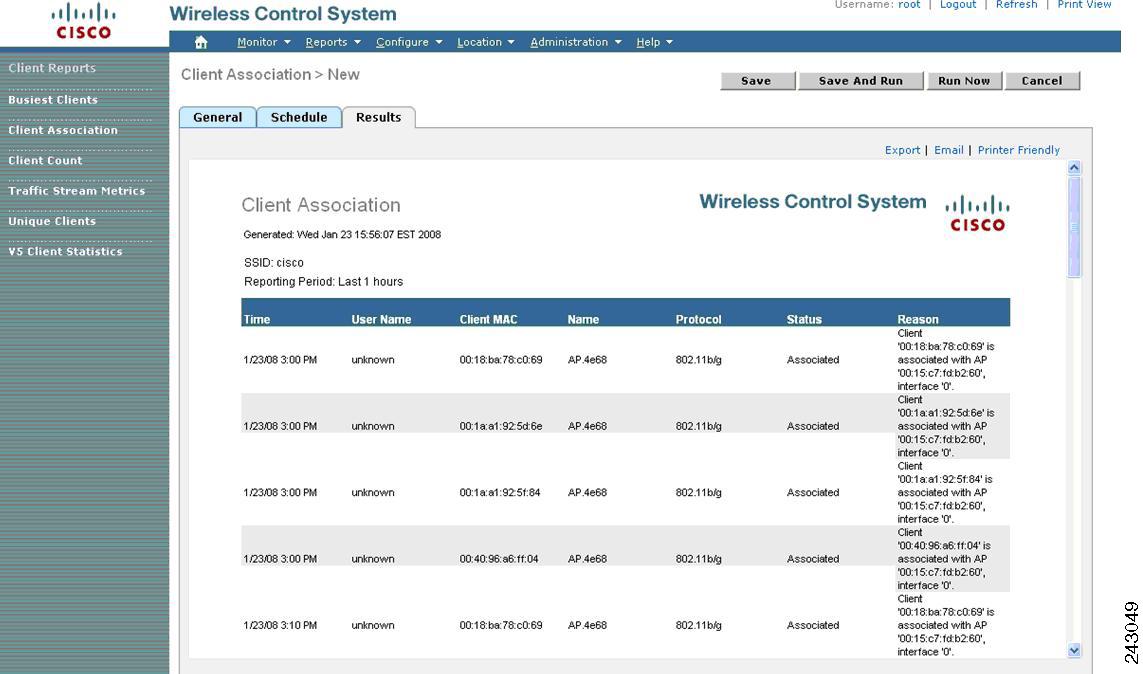This screenshot has width=1143, height=674.
Task: Expand the Location dropdown arrow
Action: 511,42
